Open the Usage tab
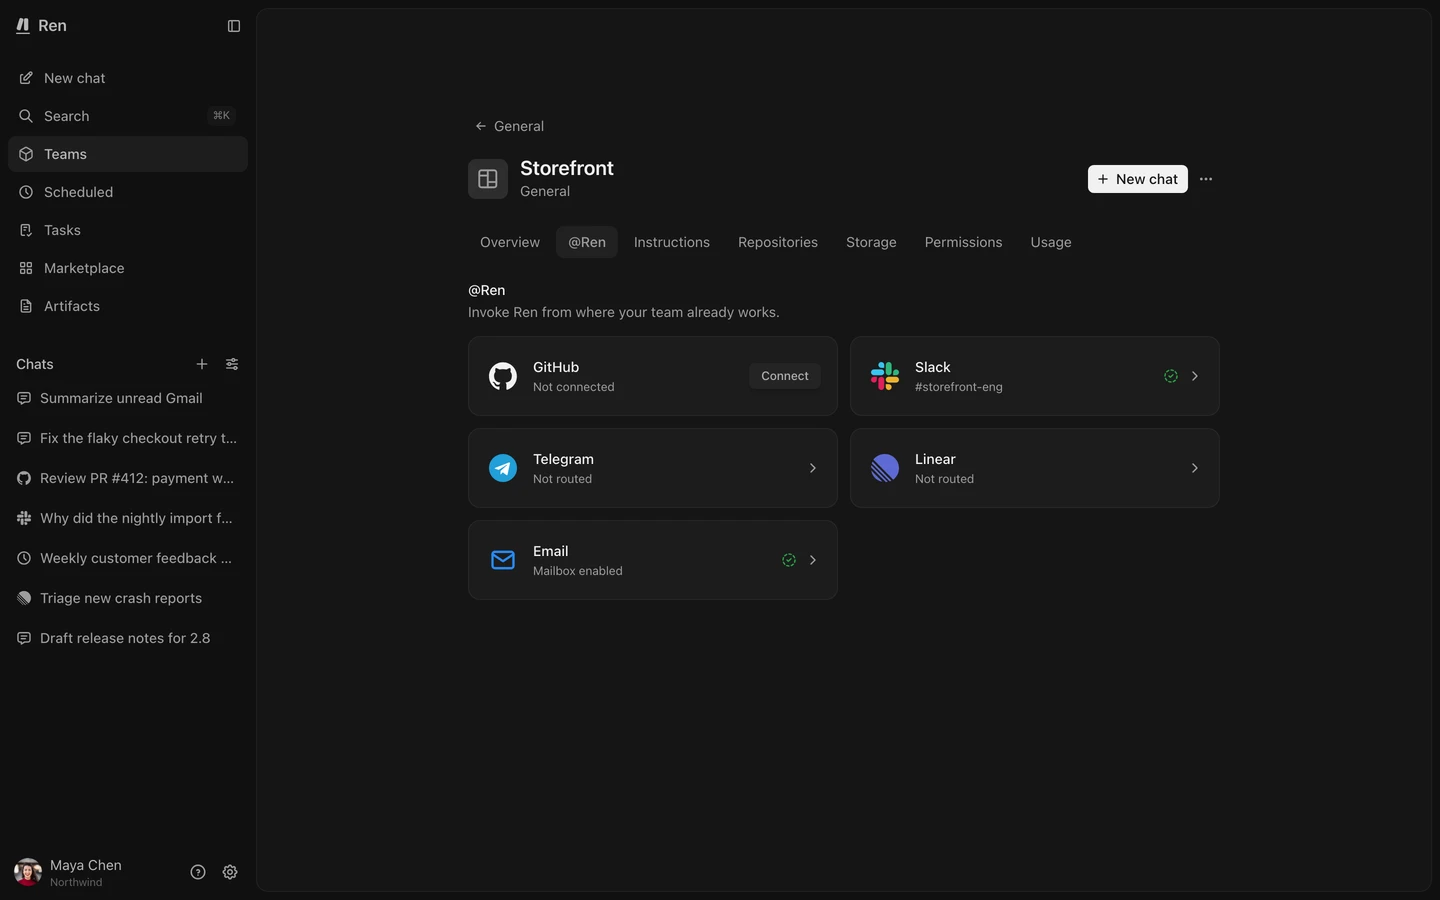This screenshot has height=900, width=1440. pyautogui.click(x=1051, y=242)
